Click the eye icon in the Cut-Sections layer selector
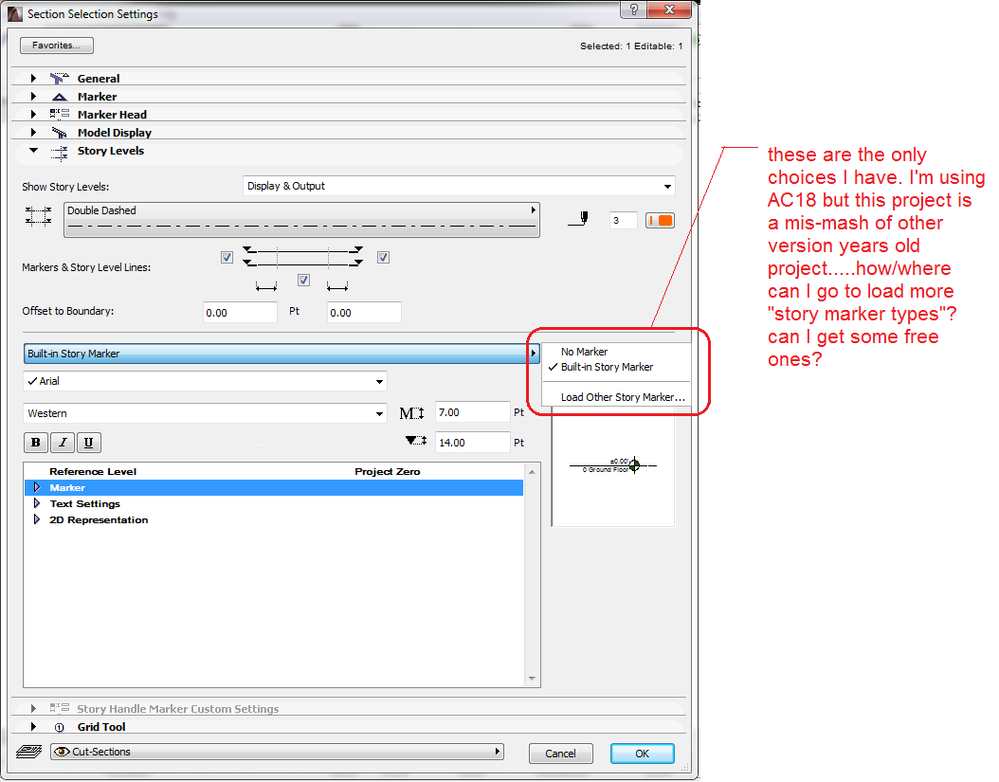The image size is (999, 782). (x=62, y=751)
